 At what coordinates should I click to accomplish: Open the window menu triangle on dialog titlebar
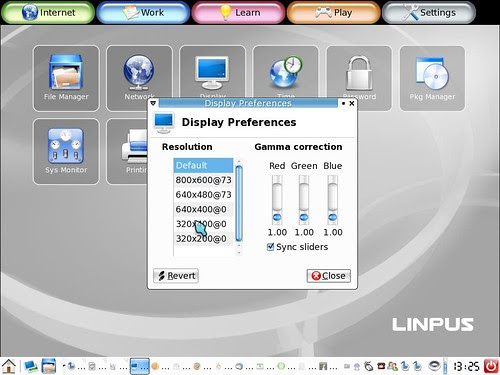(153, 103)
